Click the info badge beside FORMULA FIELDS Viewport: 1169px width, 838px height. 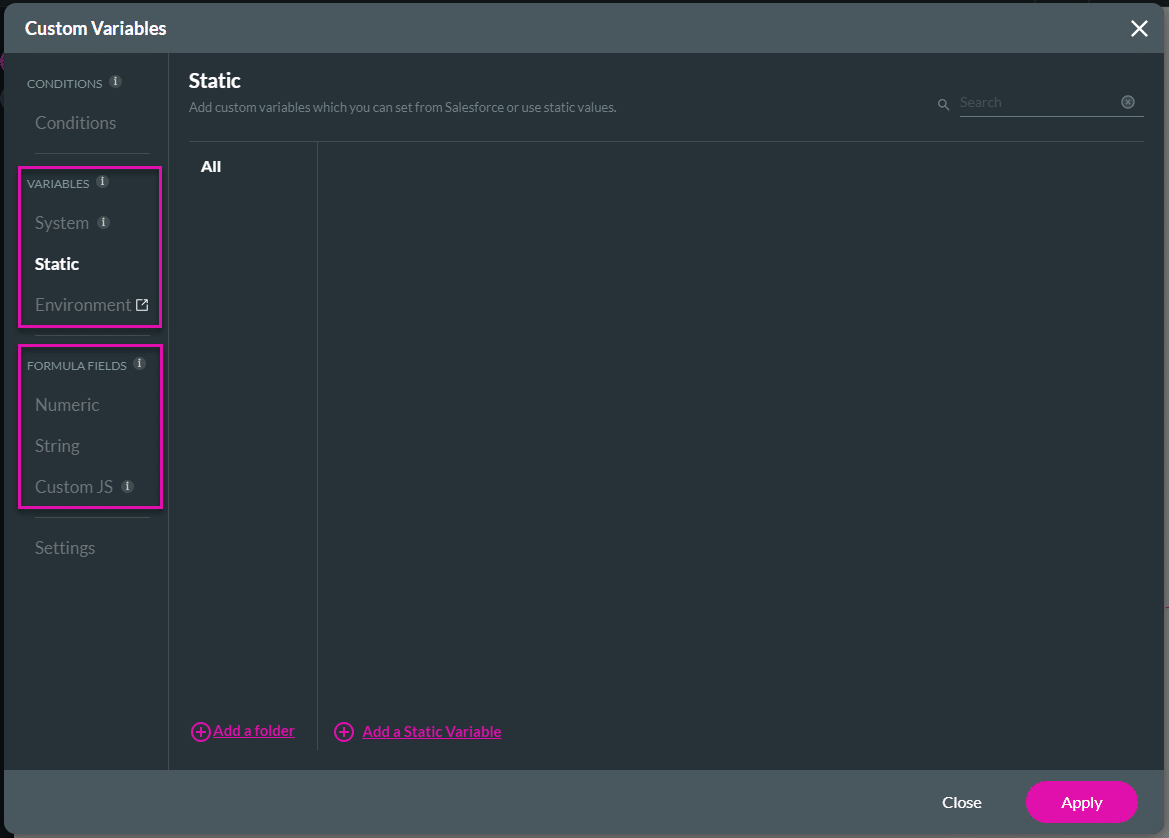(x=139, y=364)
